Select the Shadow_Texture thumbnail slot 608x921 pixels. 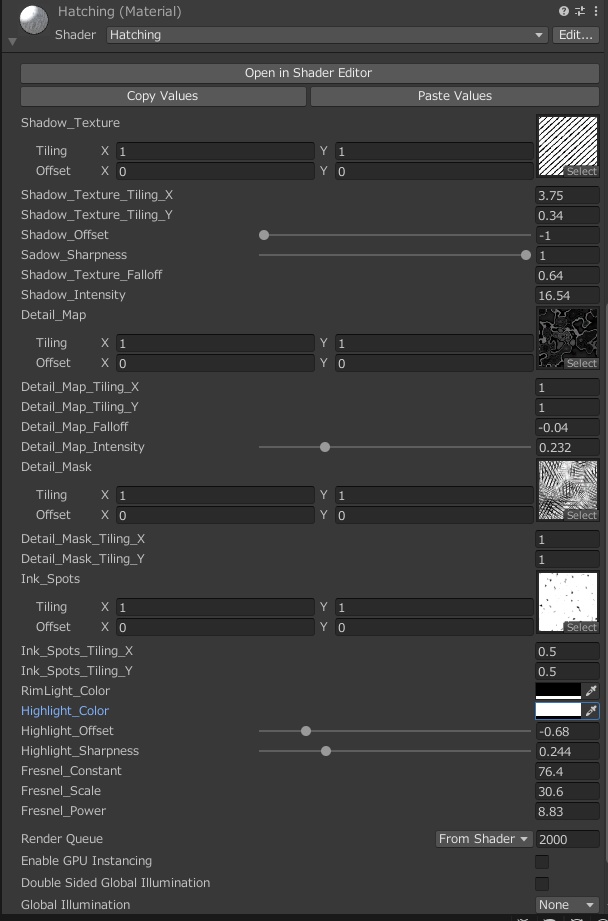pyautogui.click(x=567, y=146)
